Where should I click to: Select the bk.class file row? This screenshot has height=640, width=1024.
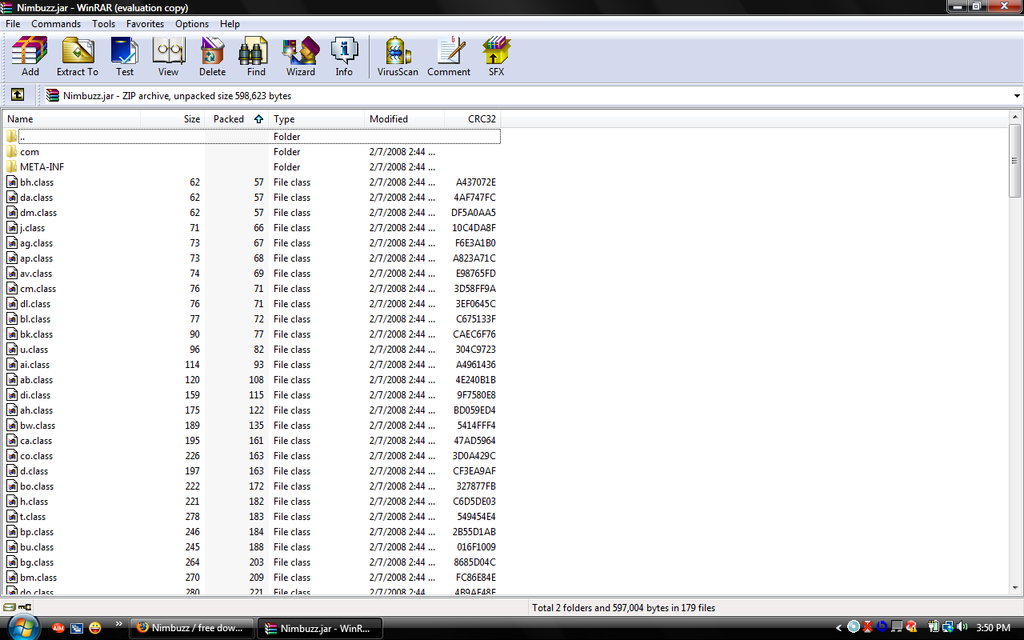tap(252, 334)
